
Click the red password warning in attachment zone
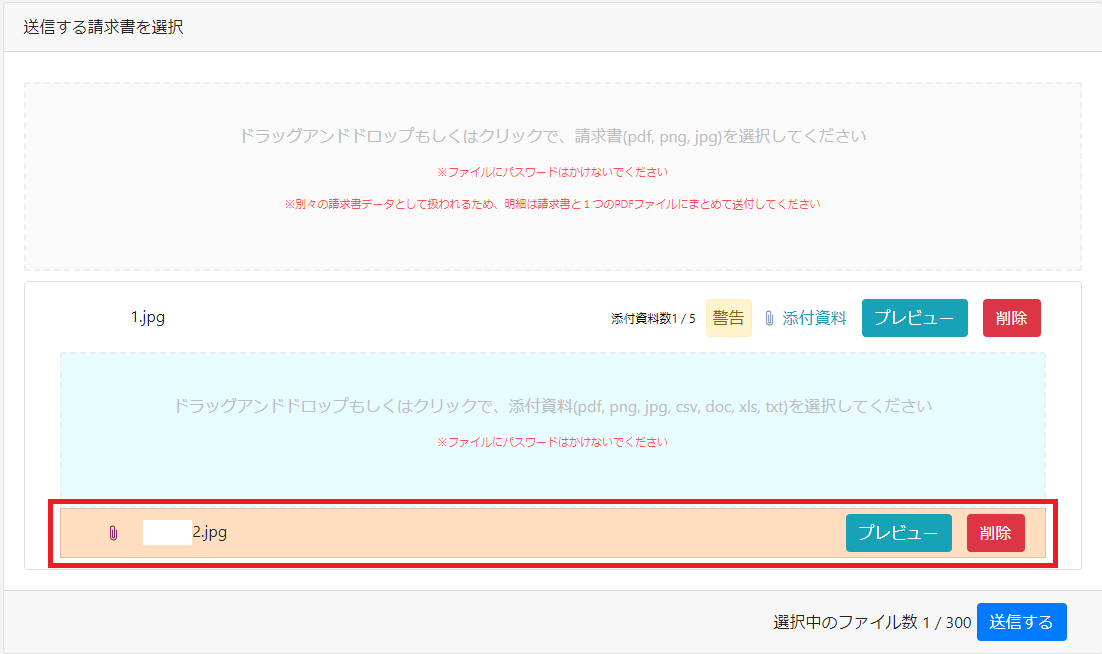coord(552,442)
